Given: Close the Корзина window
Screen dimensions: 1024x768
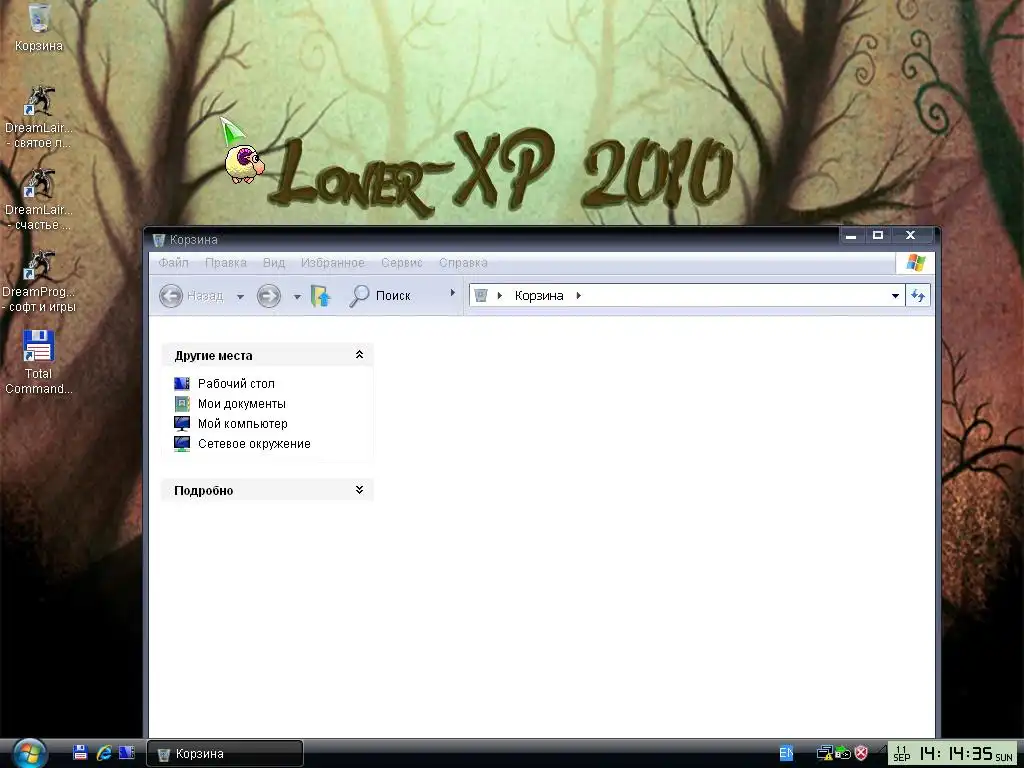Looking at the screenshot, I should point(911,236).
